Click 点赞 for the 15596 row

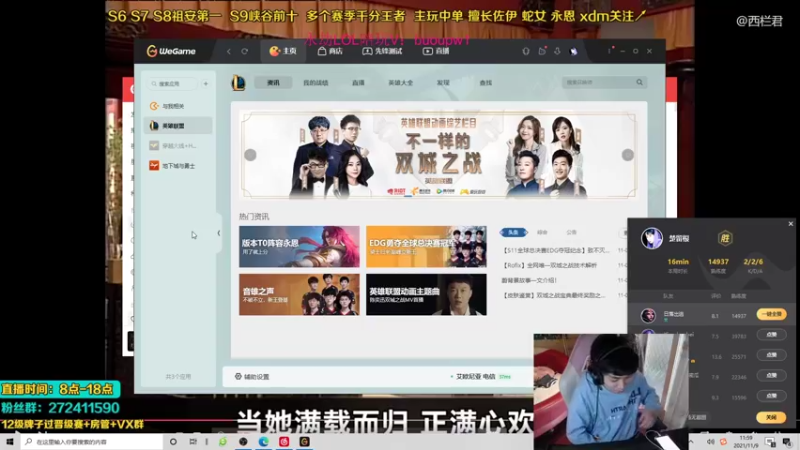tap(771, 396)
